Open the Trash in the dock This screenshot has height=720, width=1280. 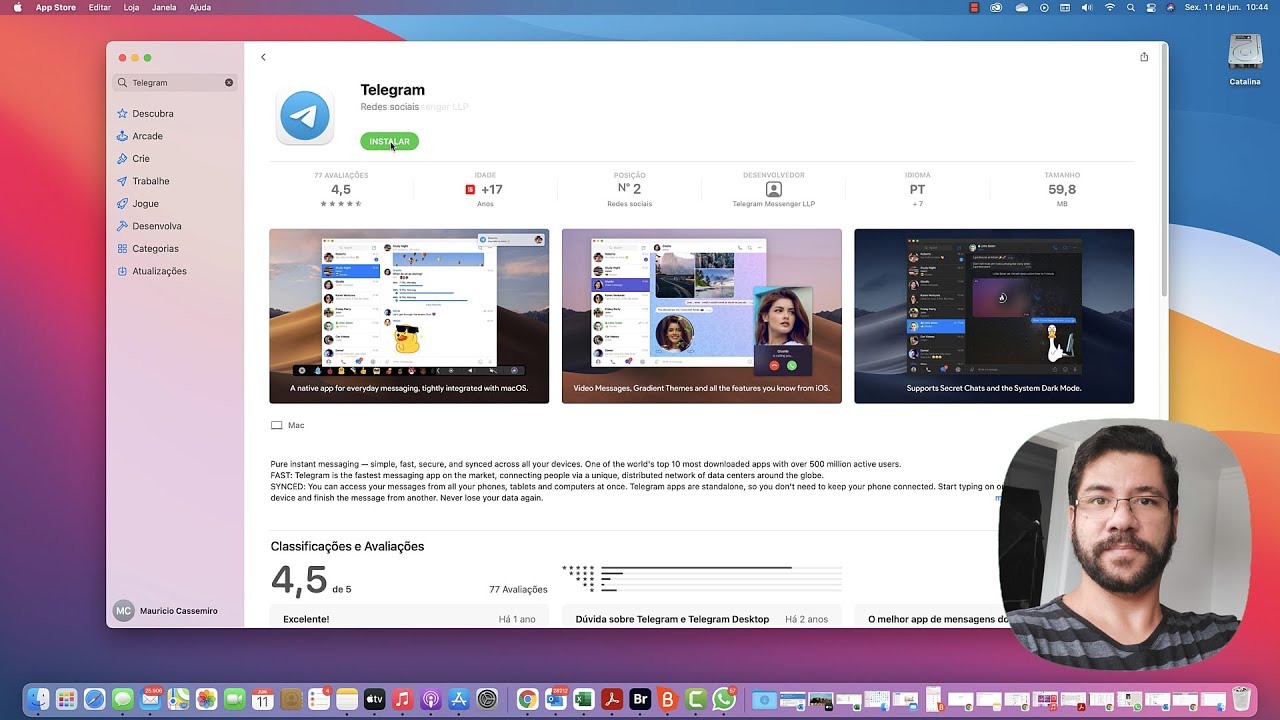[x=1242, y=700]
